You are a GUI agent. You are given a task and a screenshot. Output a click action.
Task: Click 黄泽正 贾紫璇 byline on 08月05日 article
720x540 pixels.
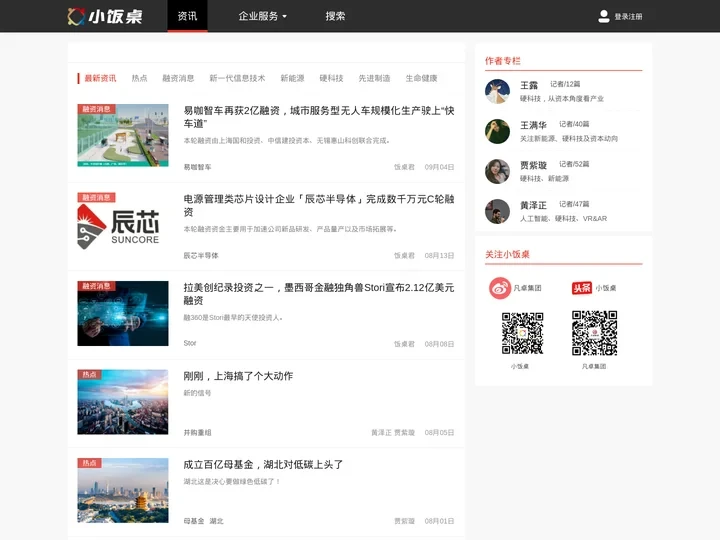point(393,433)
